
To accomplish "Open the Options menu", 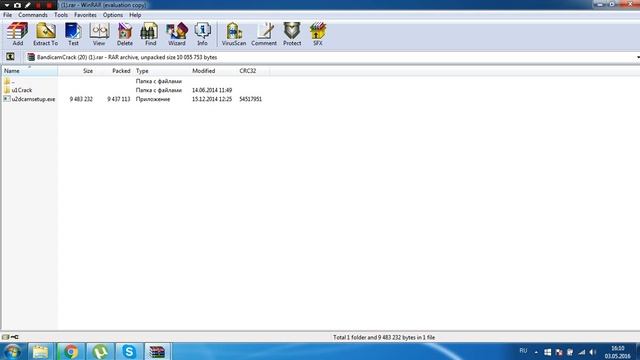I will (x=113, y=15).
